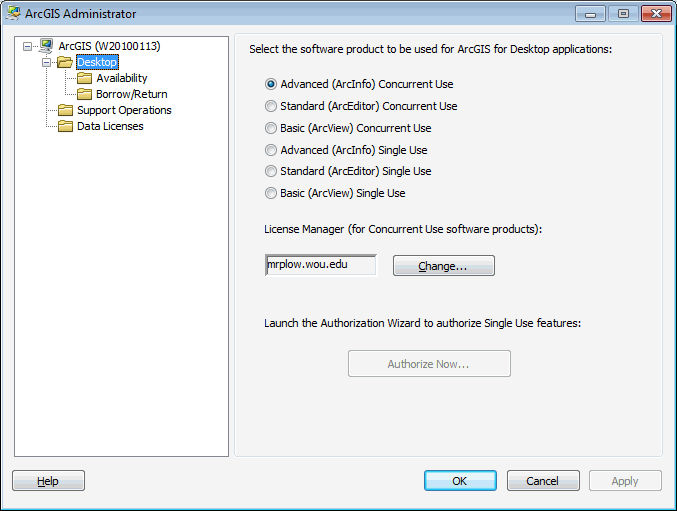Select the Desktop tree item label
This screenshot has height=511, width=677.
point(97,62)
